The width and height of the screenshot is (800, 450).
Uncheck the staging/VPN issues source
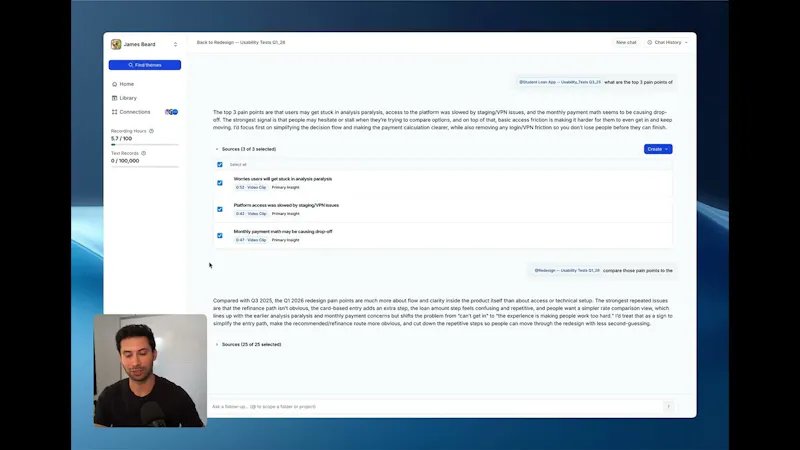[x=220, y=209]
